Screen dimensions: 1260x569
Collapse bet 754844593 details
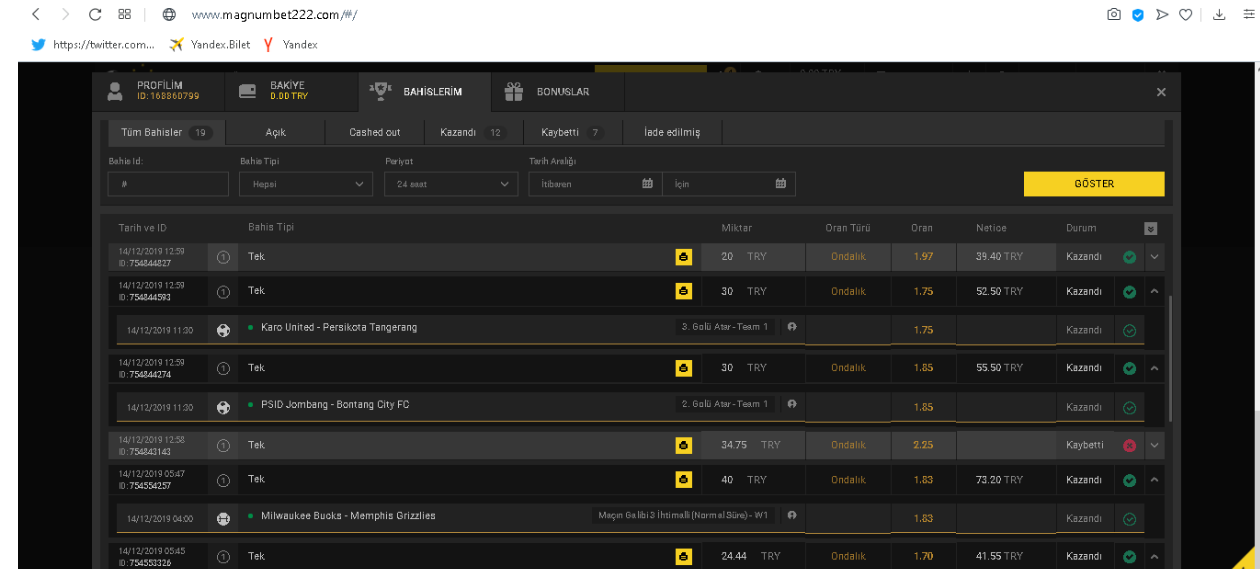point(1154,291)
